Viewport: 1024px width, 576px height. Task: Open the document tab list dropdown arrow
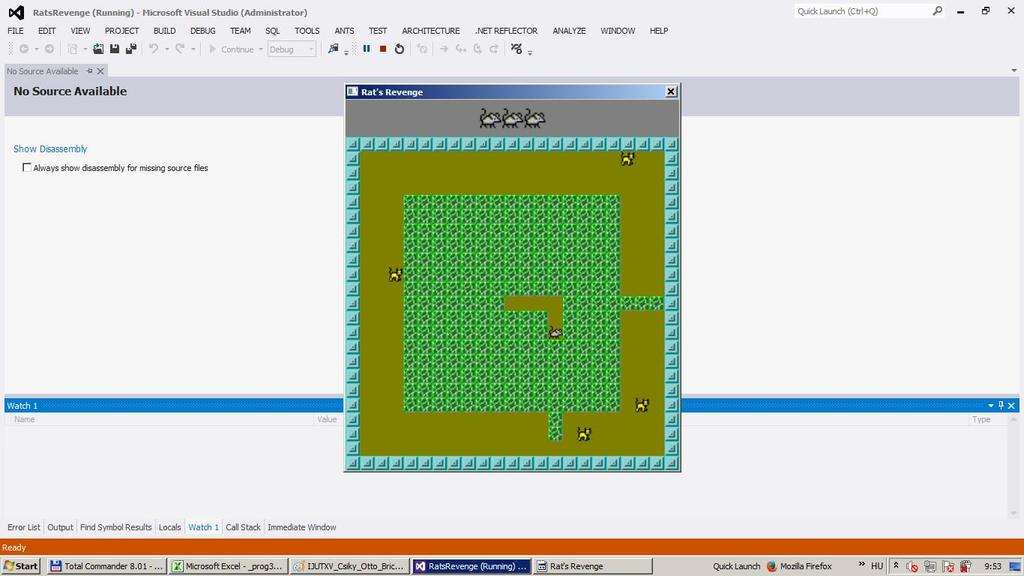(1014, 71)
